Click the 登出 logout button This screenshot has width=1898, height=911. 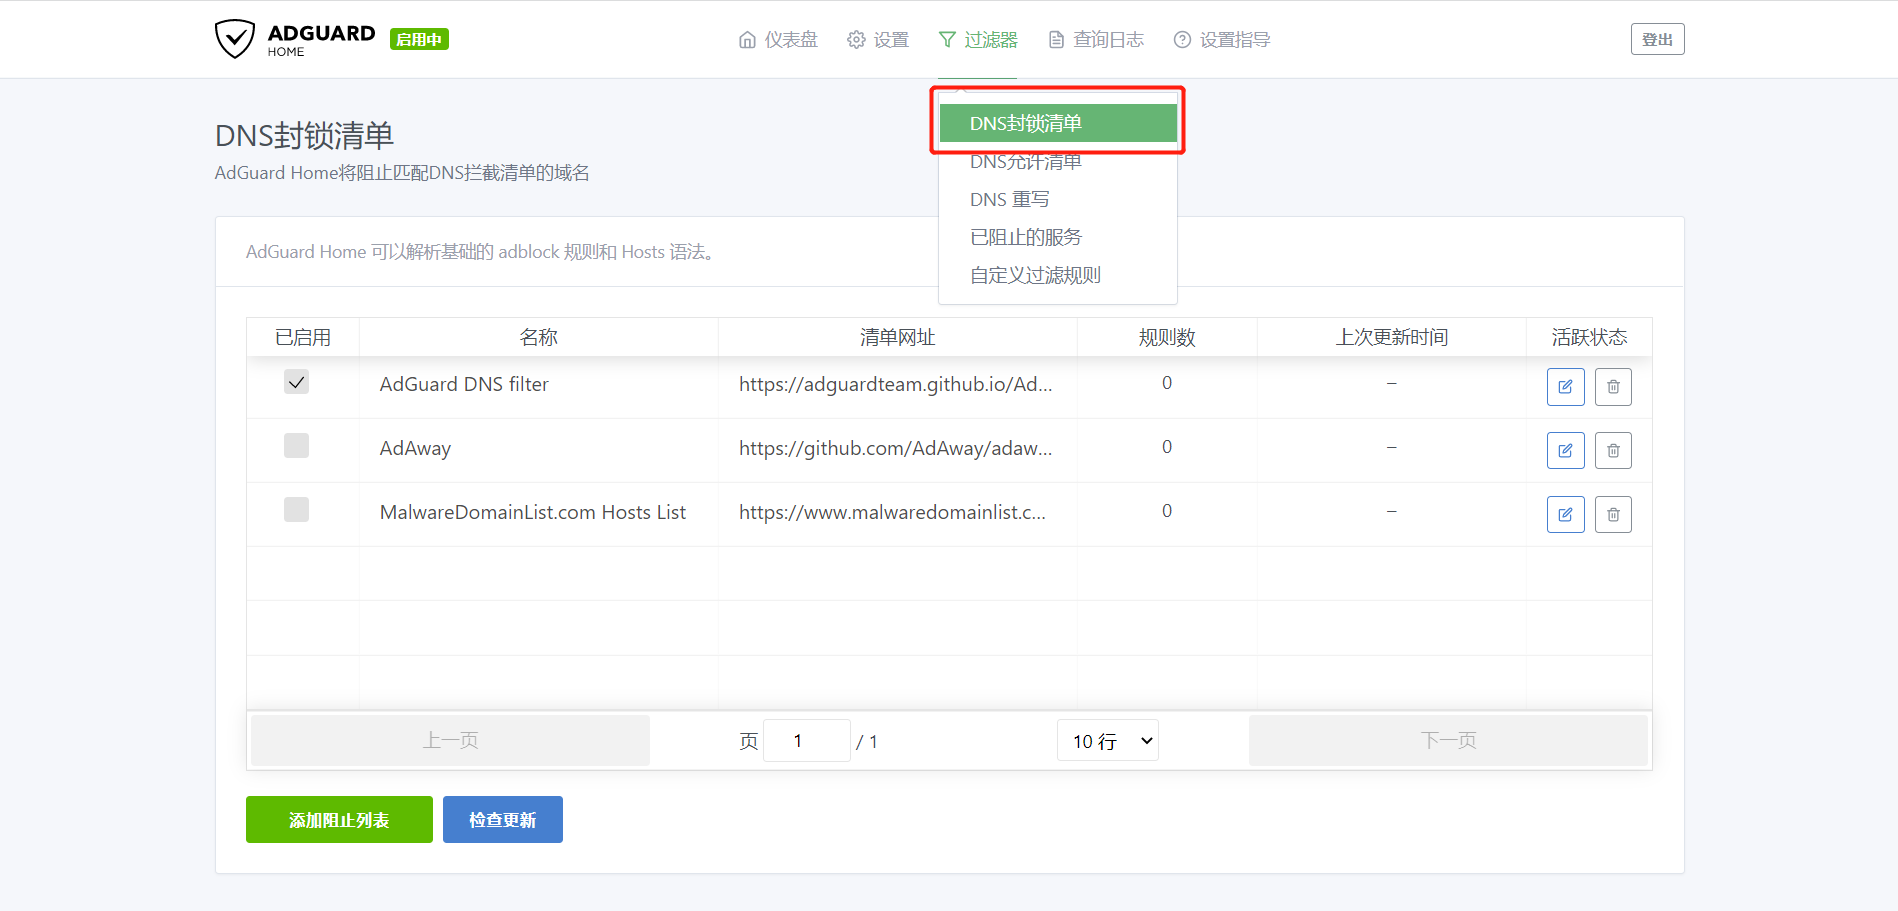point(1657,39)
